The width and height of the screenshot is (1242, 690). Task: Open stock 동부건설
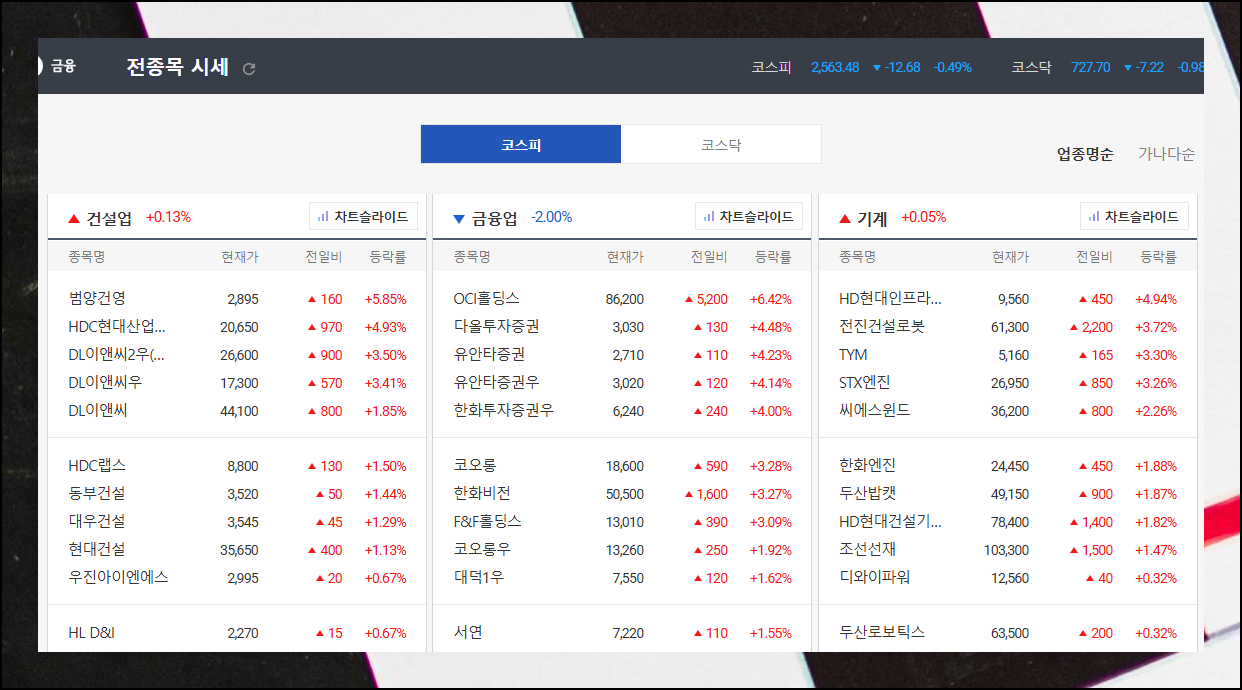click(x=97, y=494)
